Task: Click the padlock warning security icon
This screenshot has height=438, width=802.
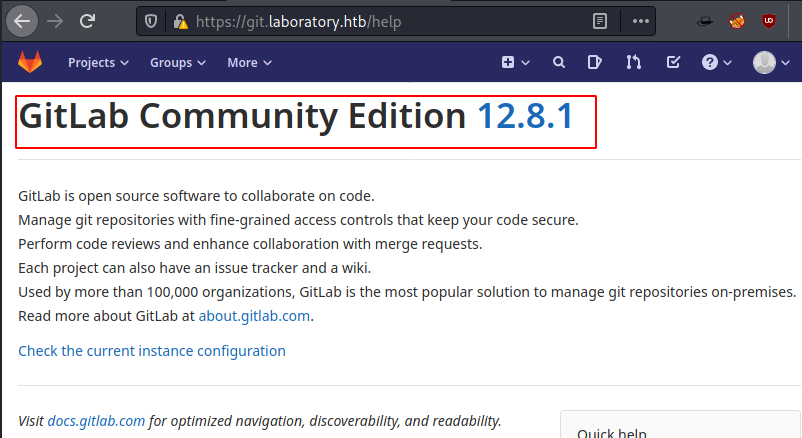Action: point(180,21)
